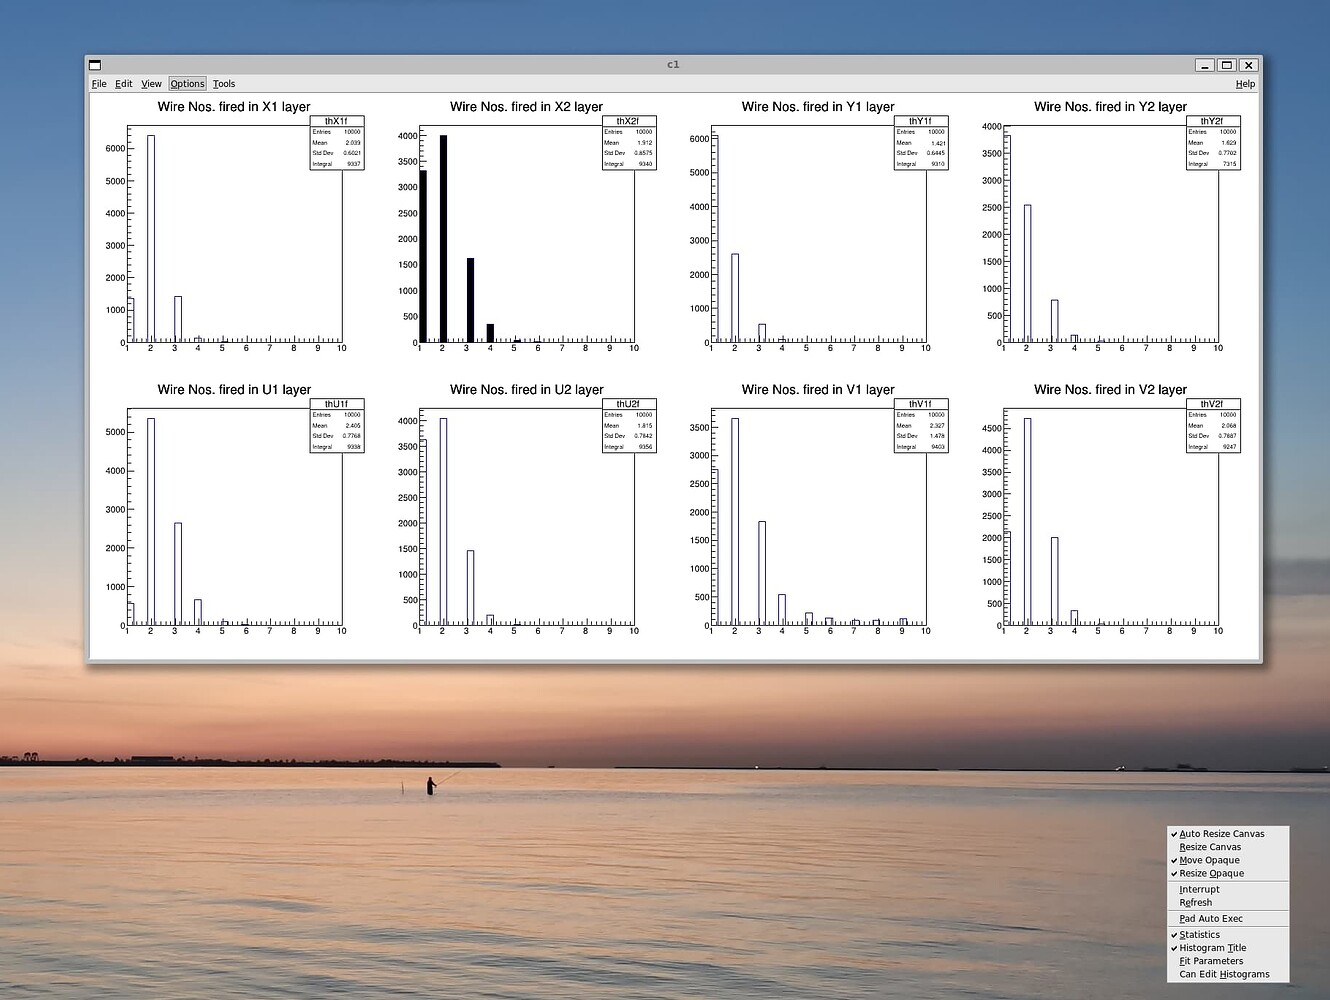This screenshot has width=1330, height=1000.
Task: Open the File menu
Action: 99,84
